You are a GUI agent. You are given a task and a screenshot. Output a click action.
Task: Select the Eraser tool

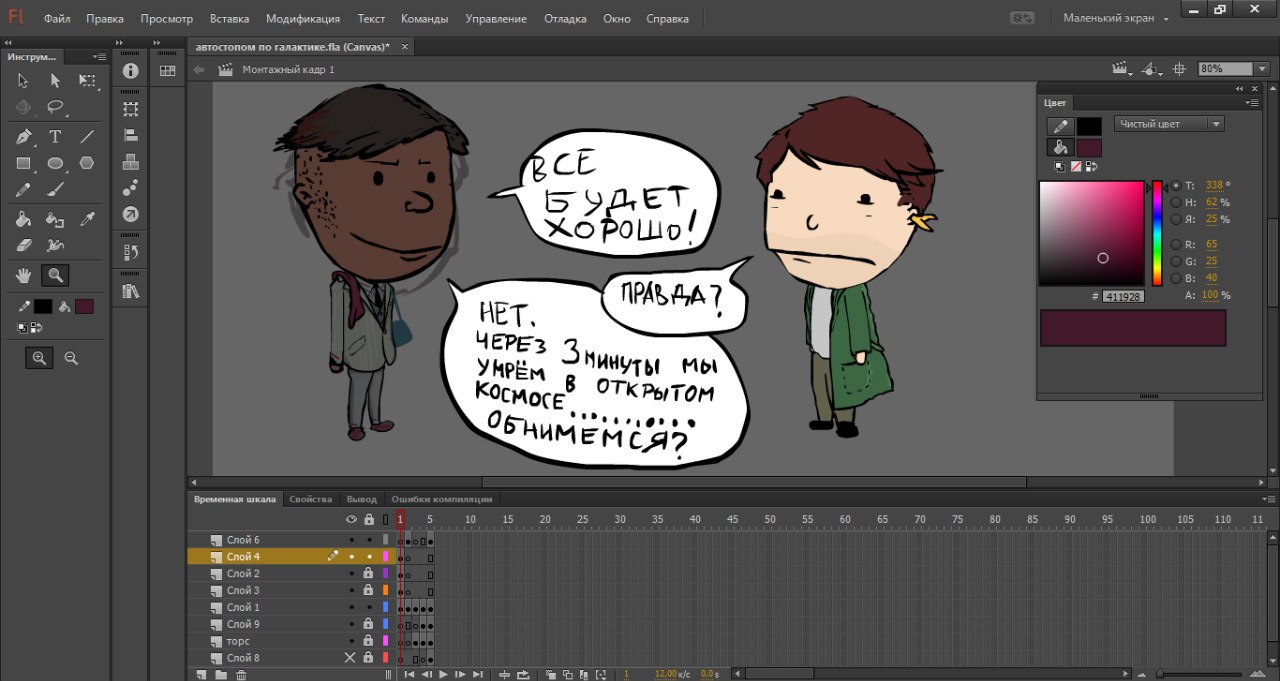(x=24, y=245)
